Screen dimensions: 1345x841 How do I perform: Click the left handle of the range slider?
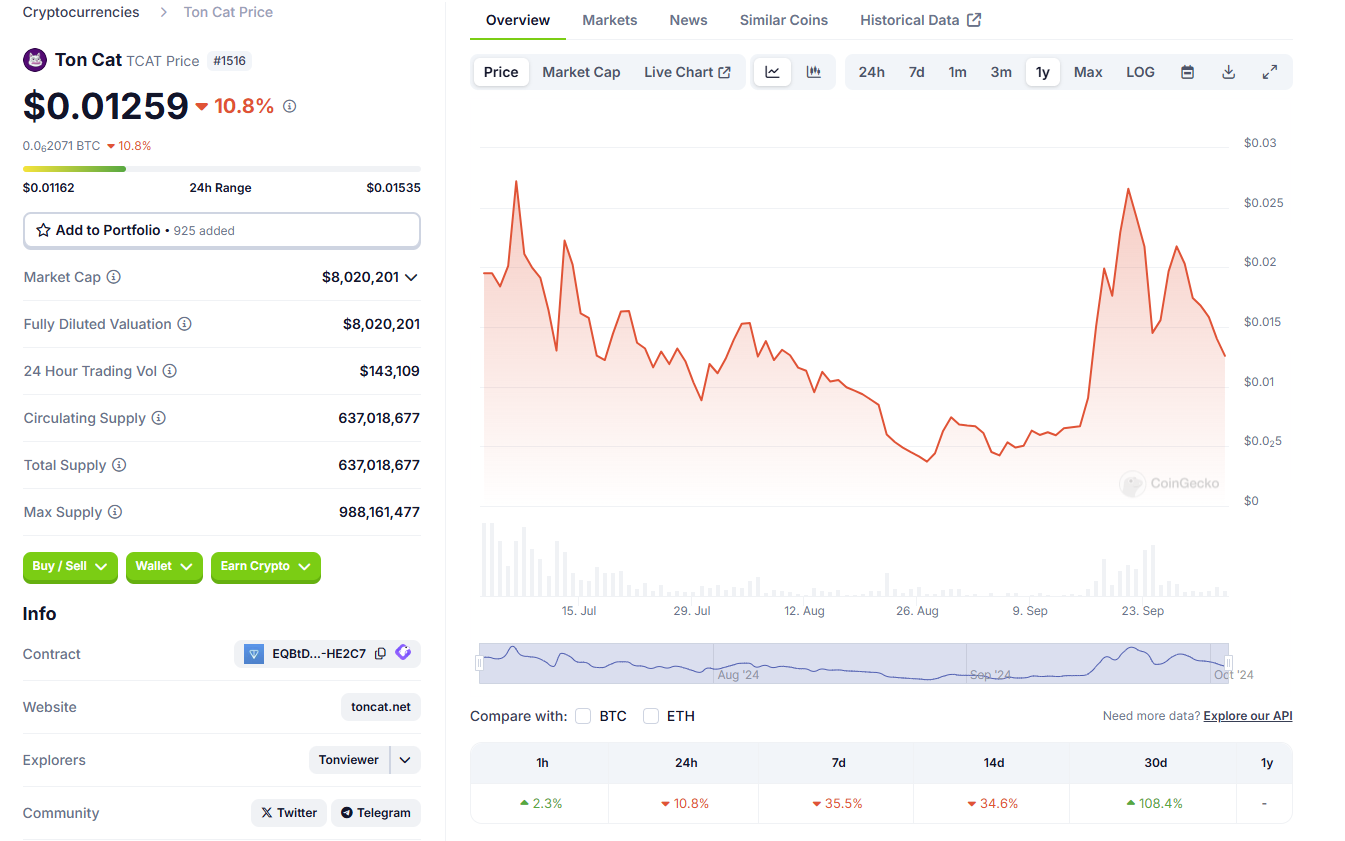click(x=479, y=663)
